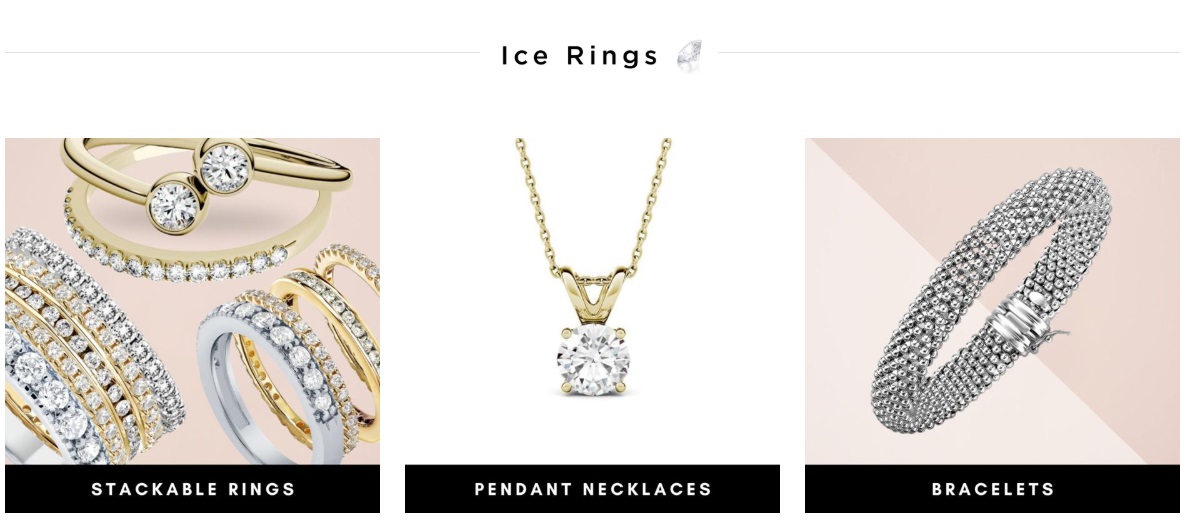1181x531 pixels.
Task: Select the stacked ring pile at left edge
Action: (83, 354)
